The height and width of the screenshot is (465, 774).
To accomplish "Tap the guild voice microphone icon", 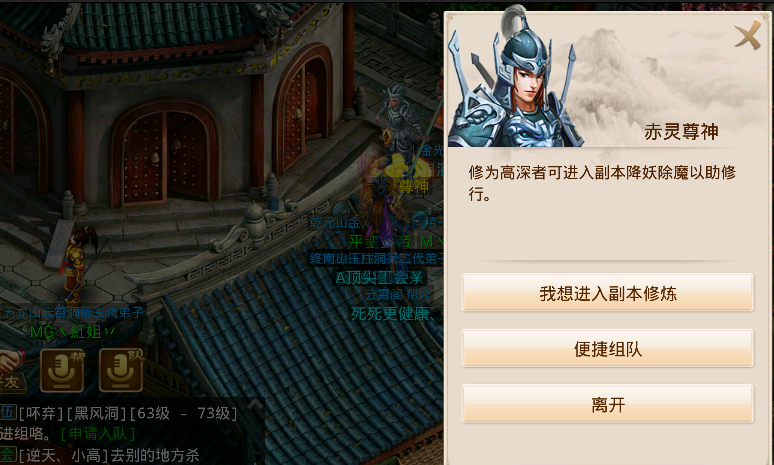I will 62,370.
